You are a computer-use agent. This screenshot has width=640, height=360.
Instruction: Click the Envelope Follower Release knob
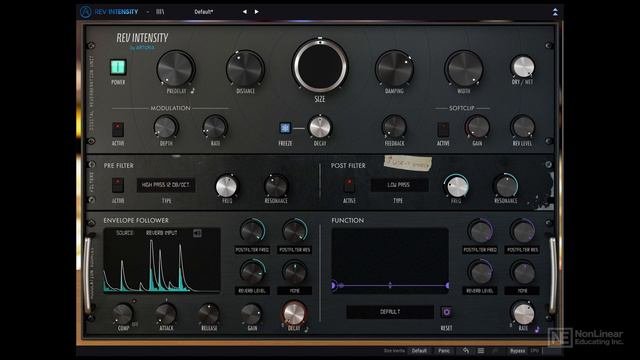[209, 314]
